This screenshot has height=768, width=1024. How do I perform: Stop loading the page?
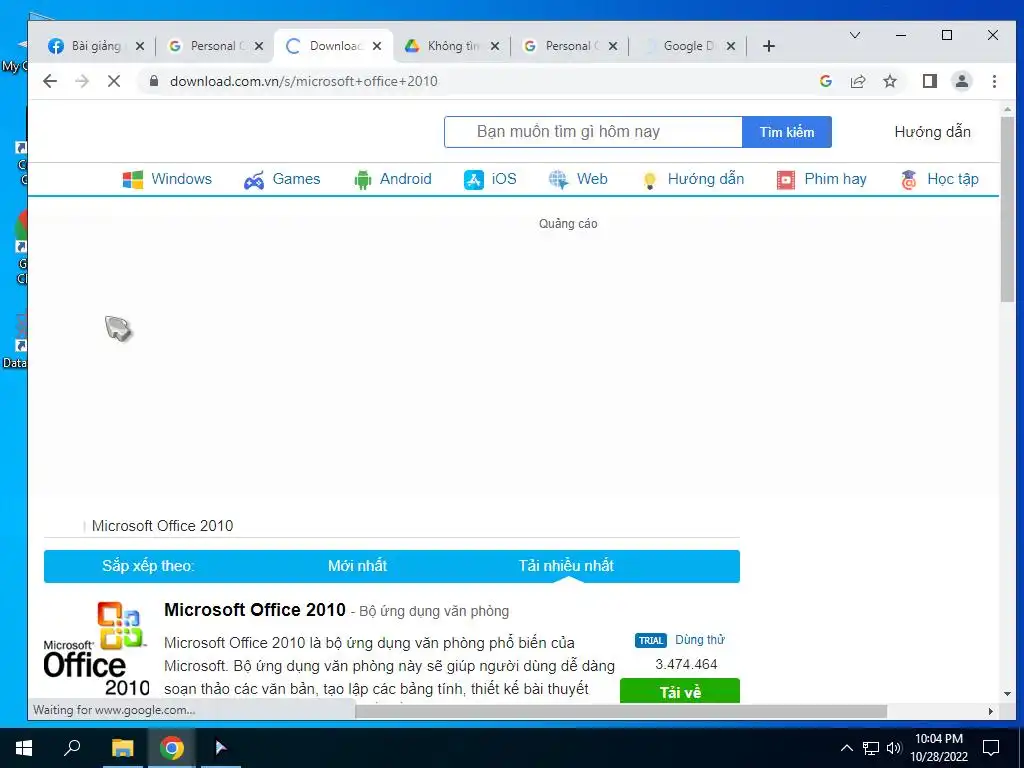(x=114, y=81)
